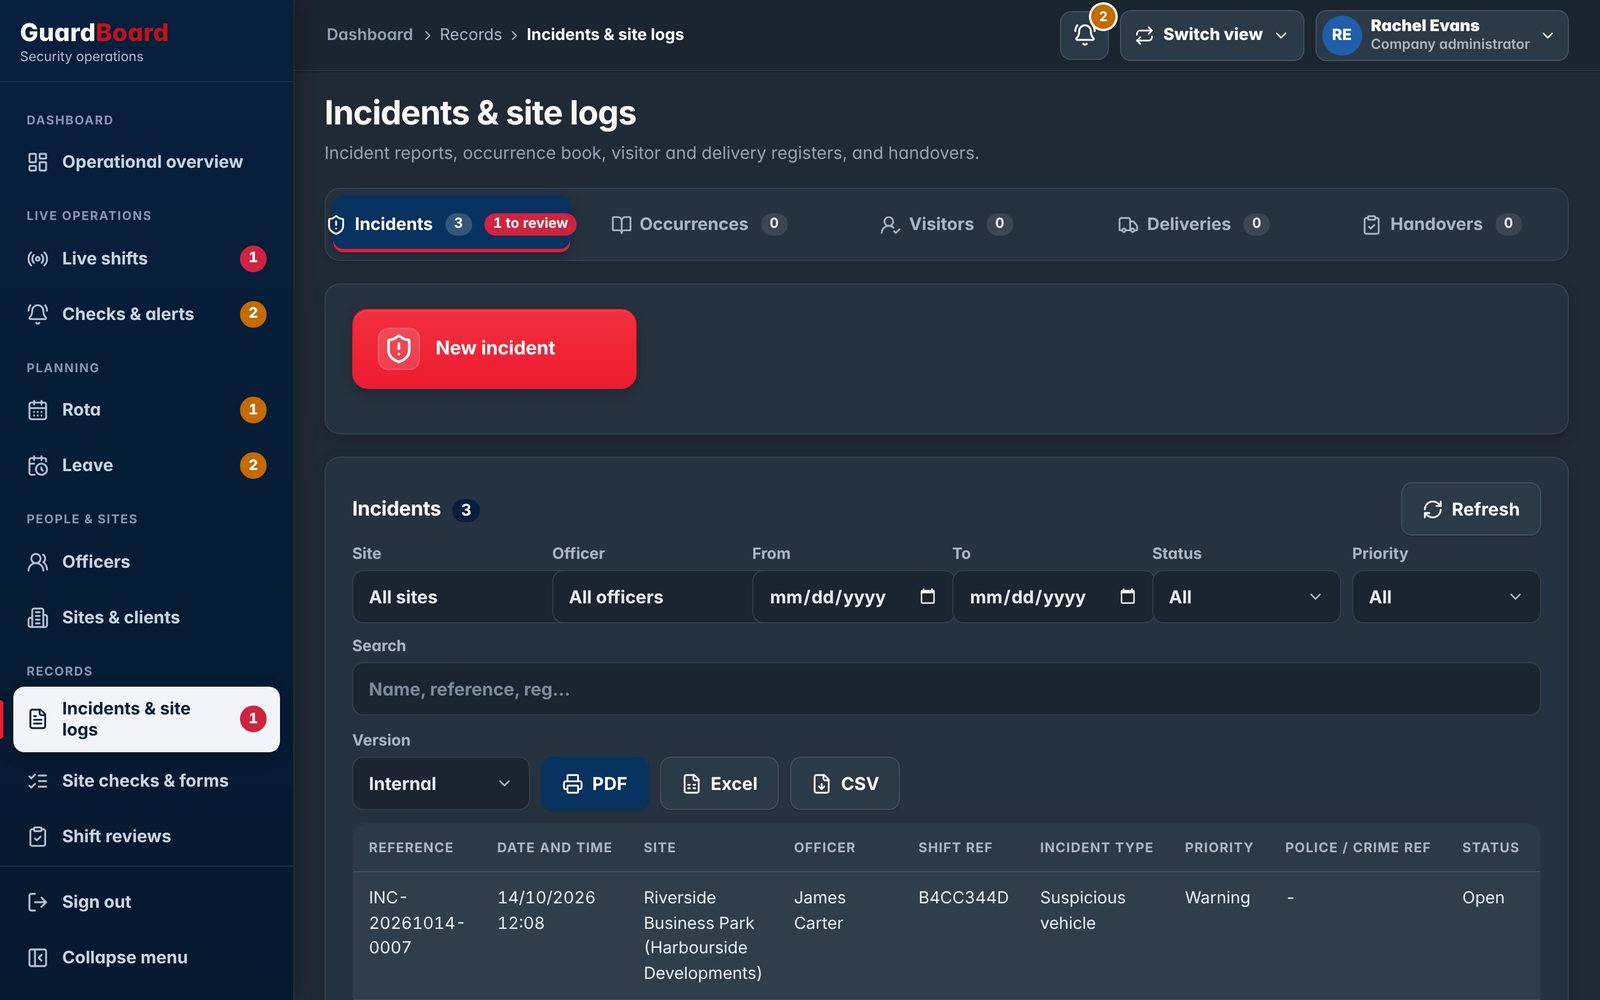Open the Rota planner
The height and width of the screenshot is (1000, 1600).
pos(147,410)
